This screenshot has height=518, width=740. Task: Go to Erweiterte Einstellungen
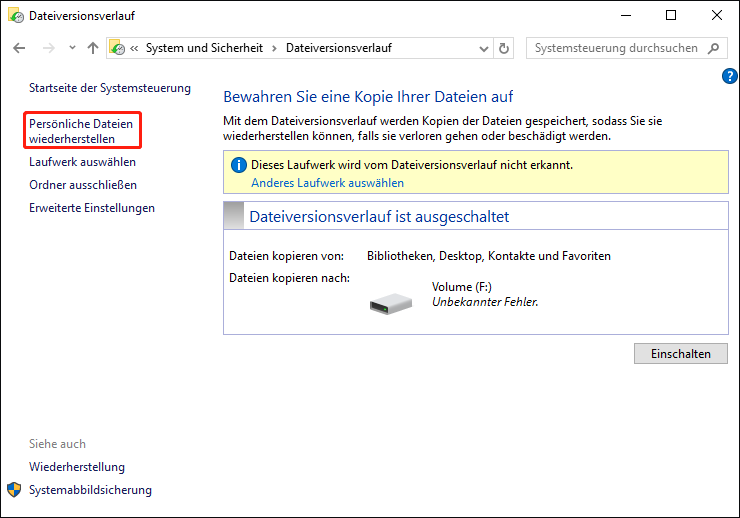coord(92,208)
